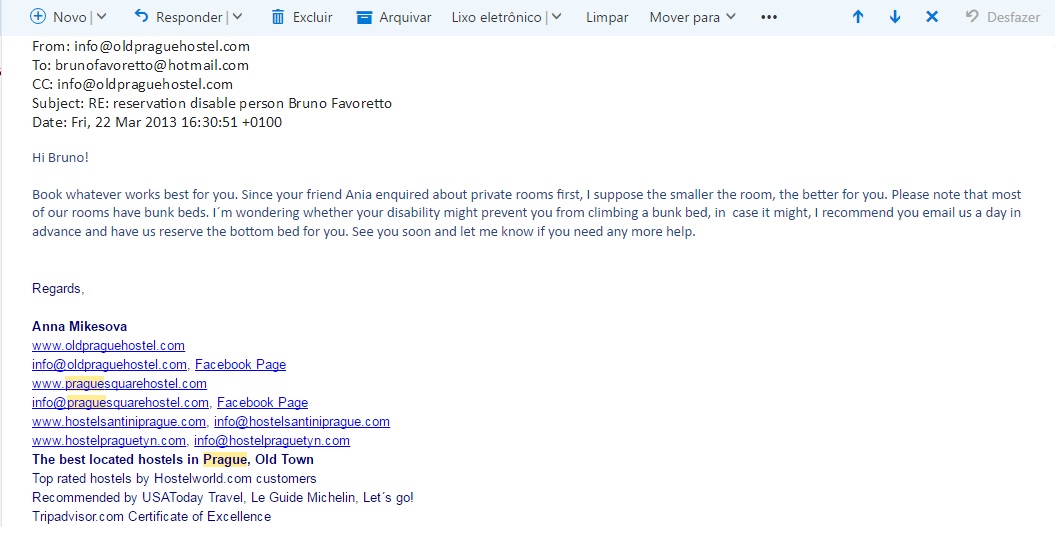
Task: Expand the Novo dropdown arrow
Action: coord(102,17)
